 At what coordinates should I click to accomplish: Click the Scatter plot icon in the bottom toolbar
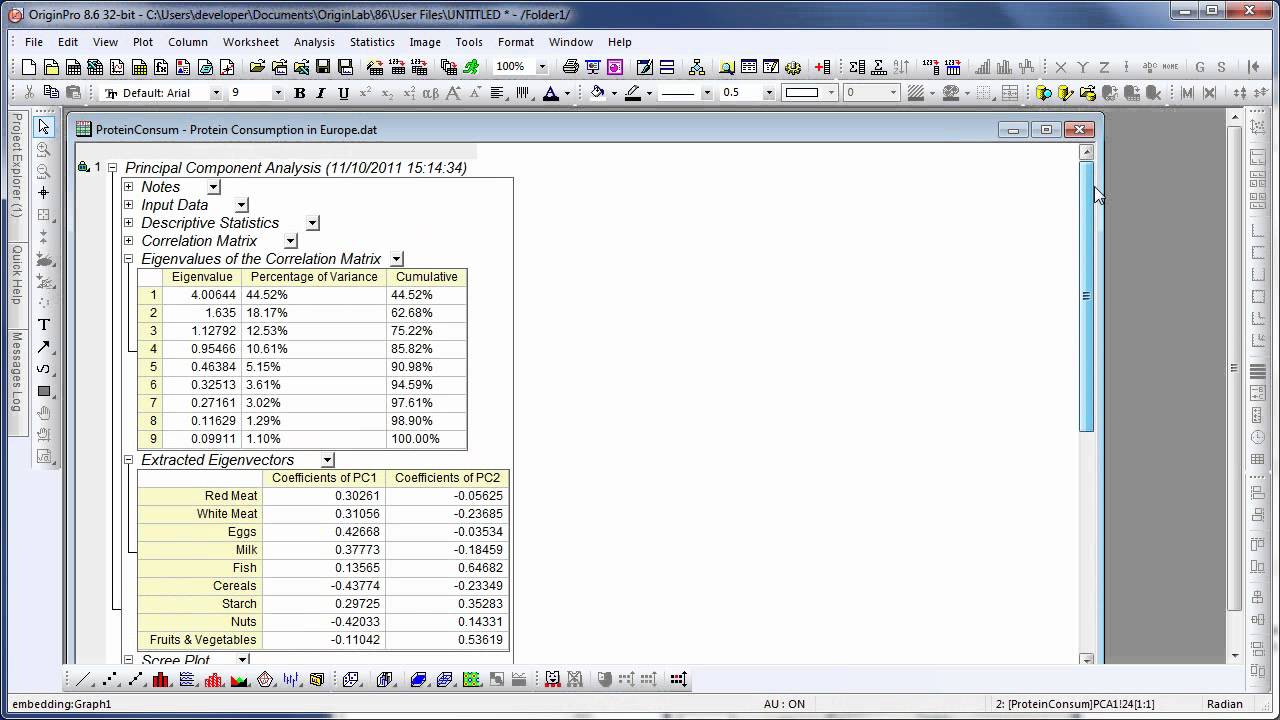pos(110,679)
